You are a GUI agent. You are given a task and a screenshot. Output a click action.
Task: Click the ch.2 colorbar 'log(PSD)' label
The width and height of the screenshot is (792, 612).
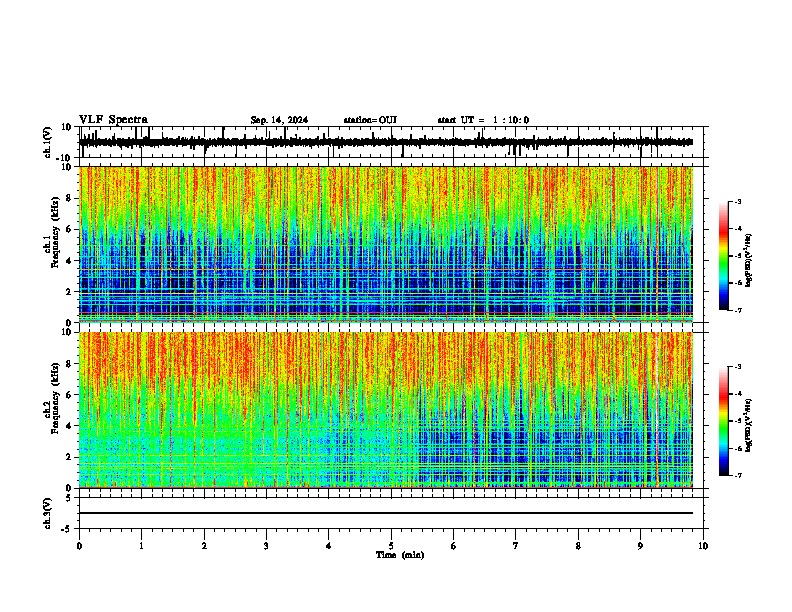[748, 425]
